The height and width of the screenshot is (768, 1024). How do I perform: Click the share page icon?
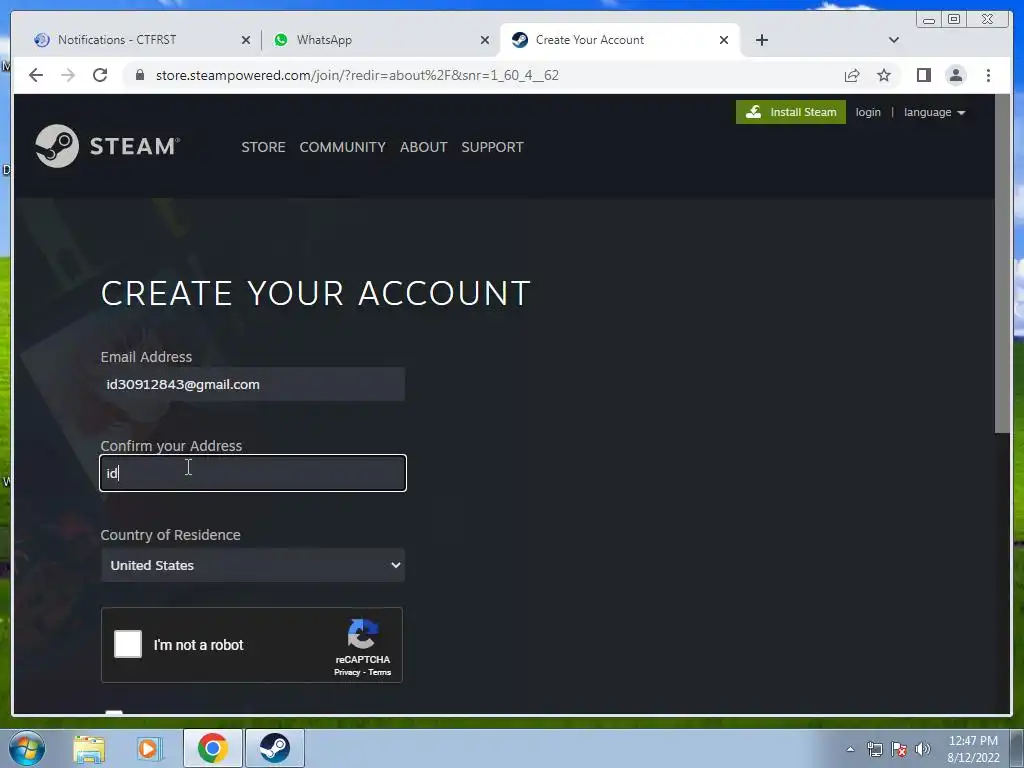tap(852, 75)
